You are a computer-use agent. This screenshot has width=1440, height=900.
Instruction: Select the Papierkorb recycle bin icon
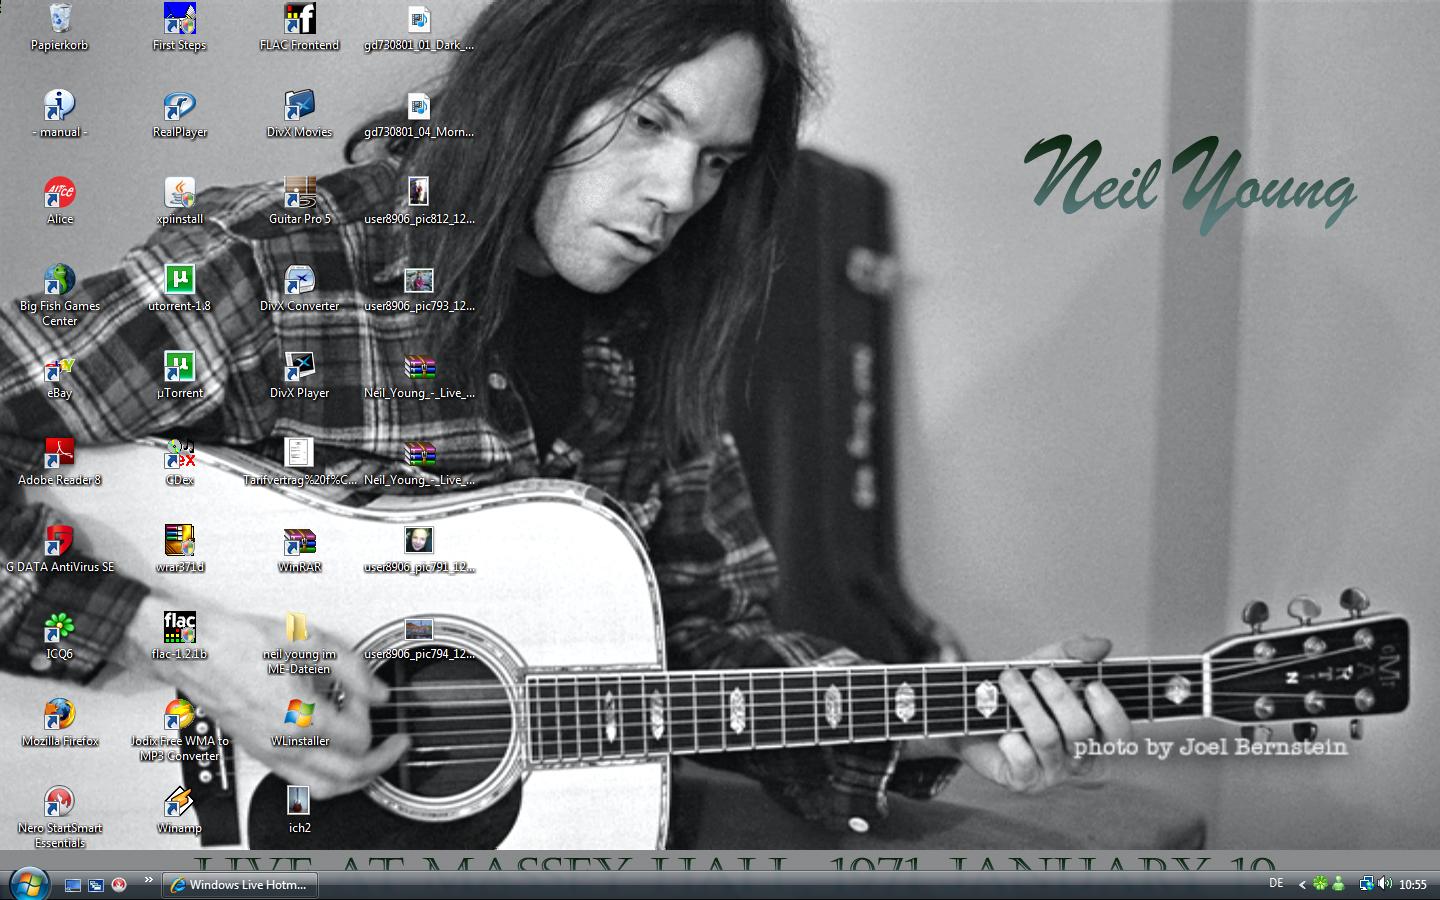(59, 20)
